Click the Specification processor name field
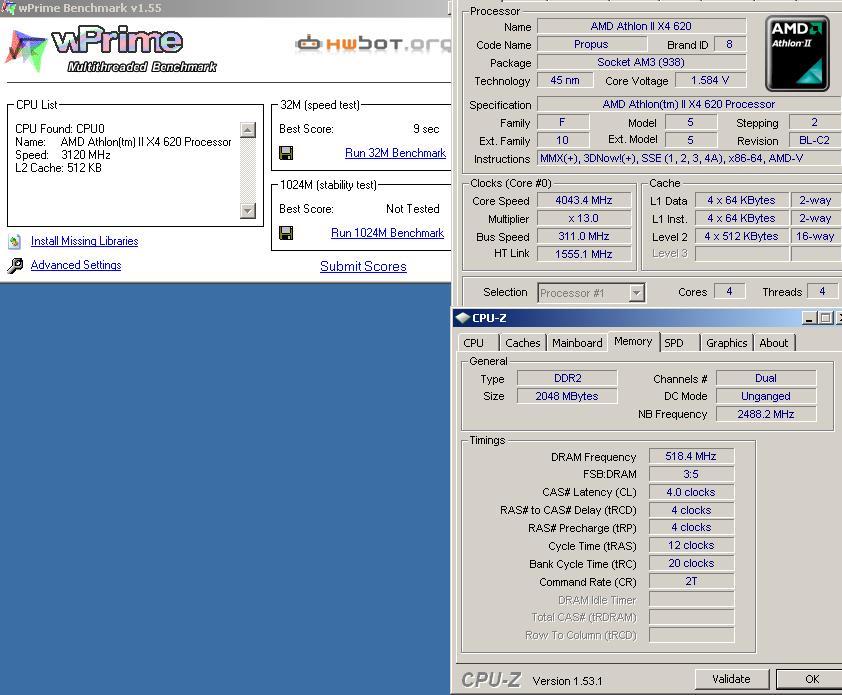Image resolution: width=842 pixels, height=695 pixels. tap(689, 104)
